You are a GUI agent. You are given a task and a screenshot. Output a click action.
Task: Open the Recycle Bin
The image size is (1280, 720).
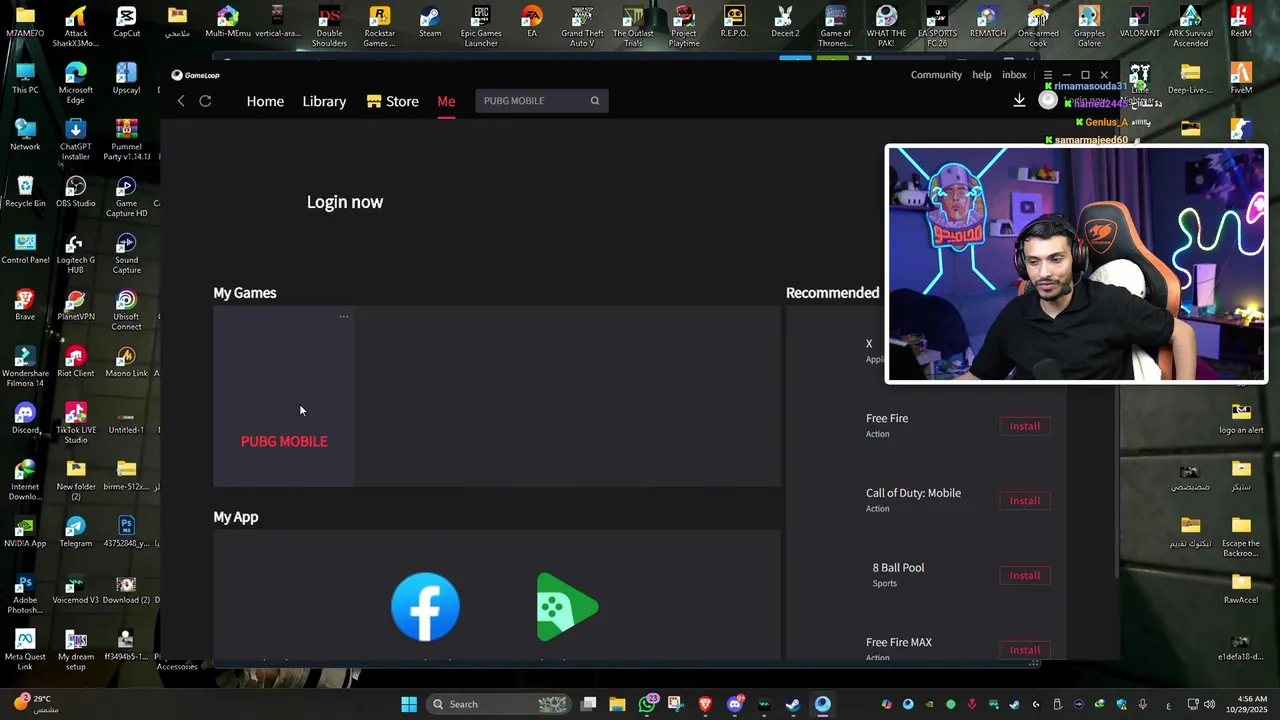click(25, 193)
